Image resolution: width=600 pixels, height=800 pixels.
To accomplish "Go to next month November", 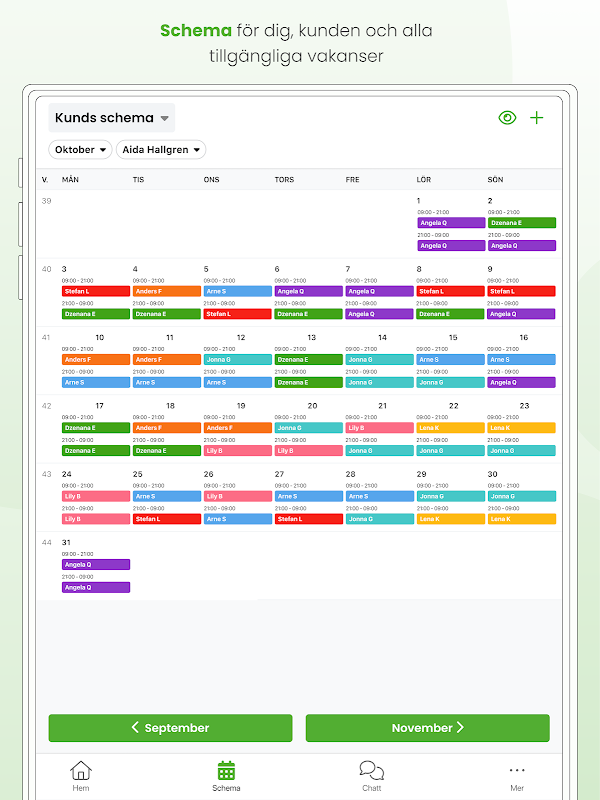I will 428,728.
